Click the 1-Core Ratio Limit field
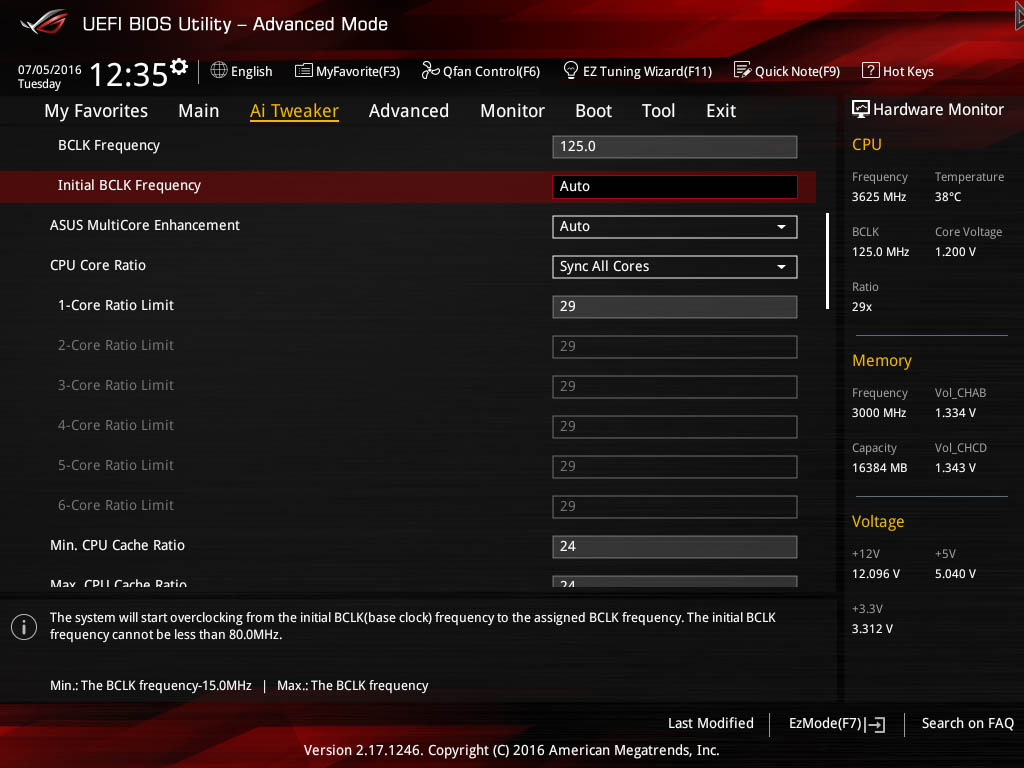Image resolution: width=1024 pixels, height=768 pixels. [675, 306]
